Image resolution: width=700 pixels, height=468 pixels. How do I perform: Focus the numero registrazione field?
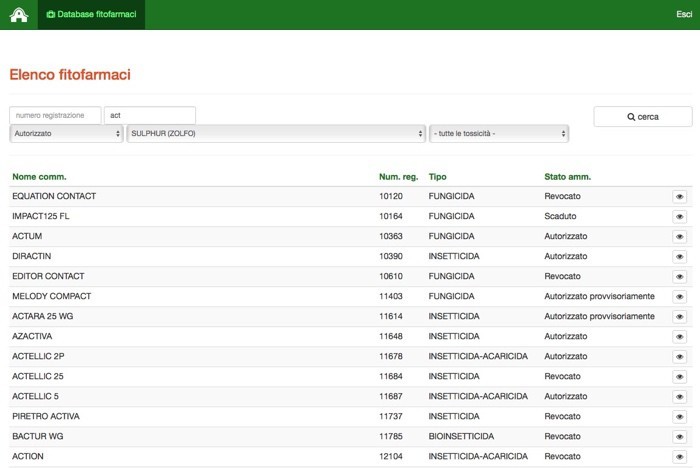coord(55,115)
